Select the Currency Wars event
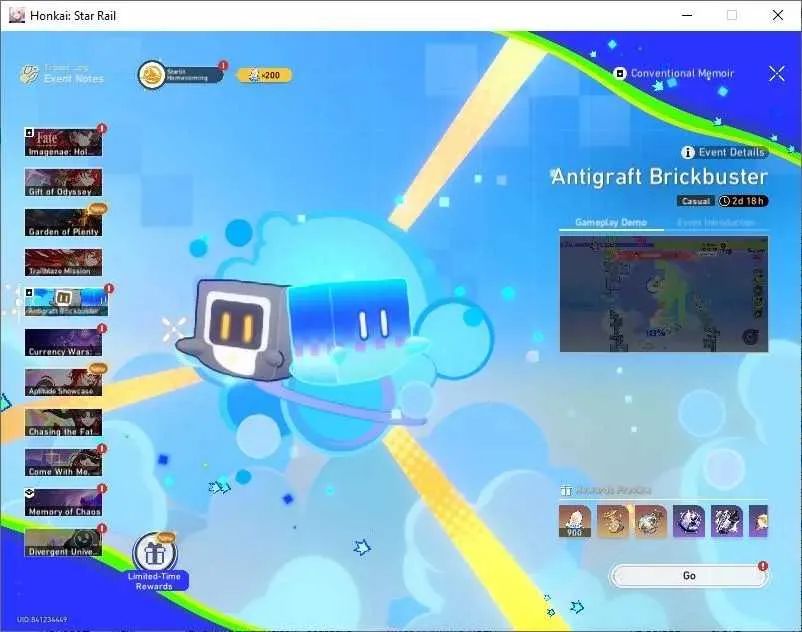Viewport: 802px width, 632px height. 63,343
